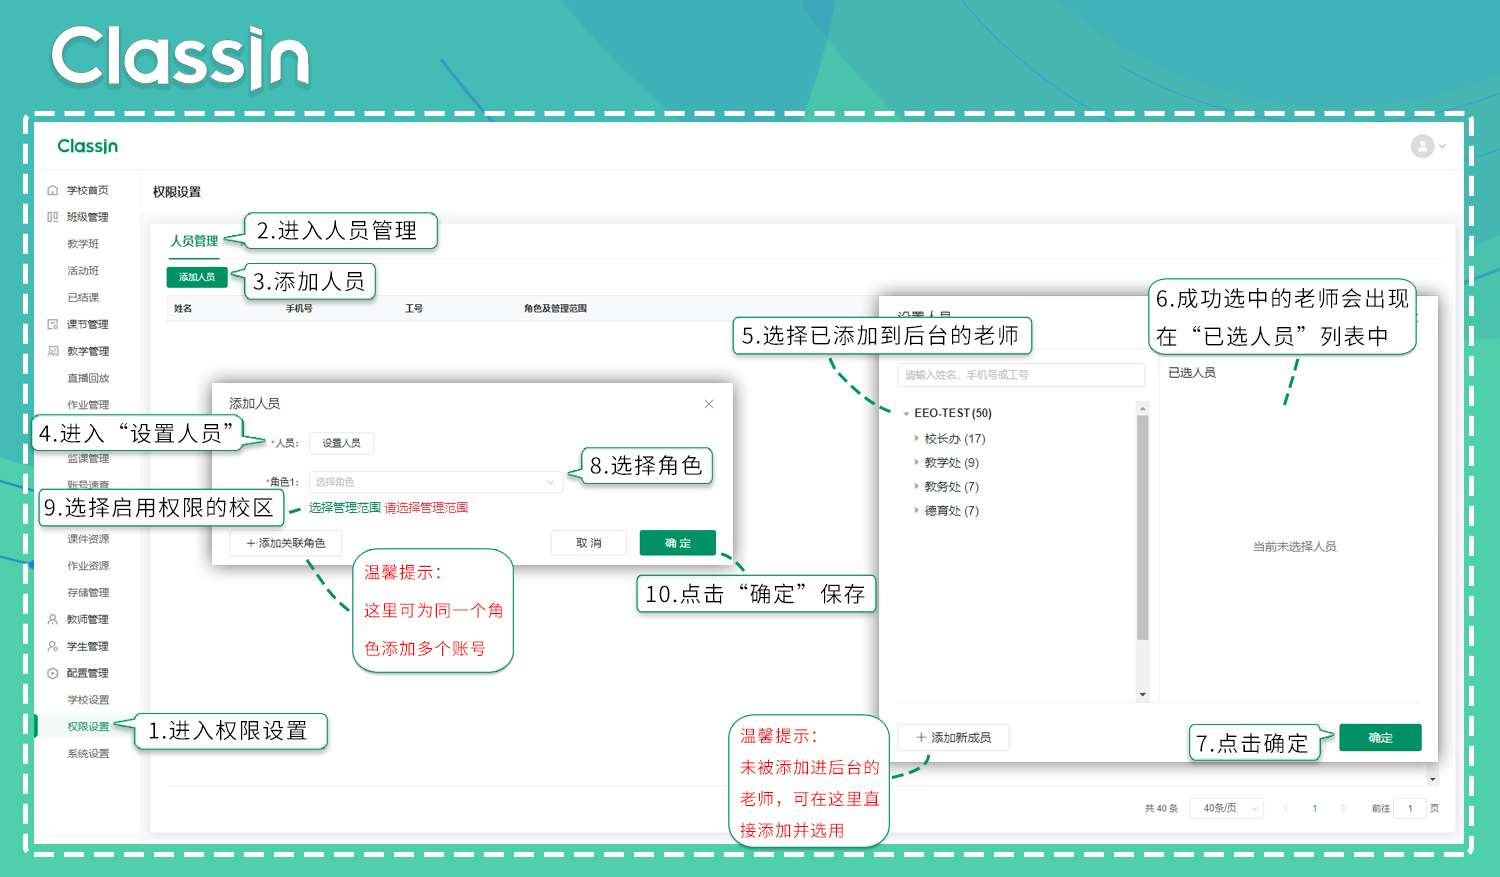Click the 工号 column header
The image size is (1500, 877).
click(x=414, y=309)
